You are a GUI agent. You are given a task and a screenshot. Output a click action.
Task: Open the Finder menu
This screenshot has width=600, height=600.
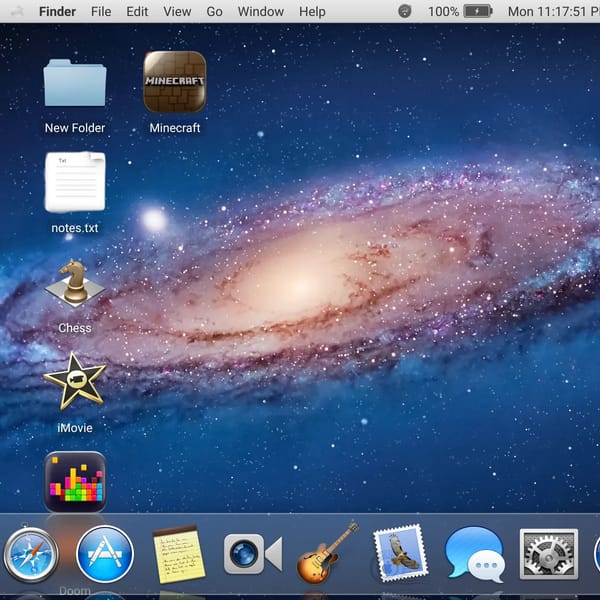coord(57,11)
